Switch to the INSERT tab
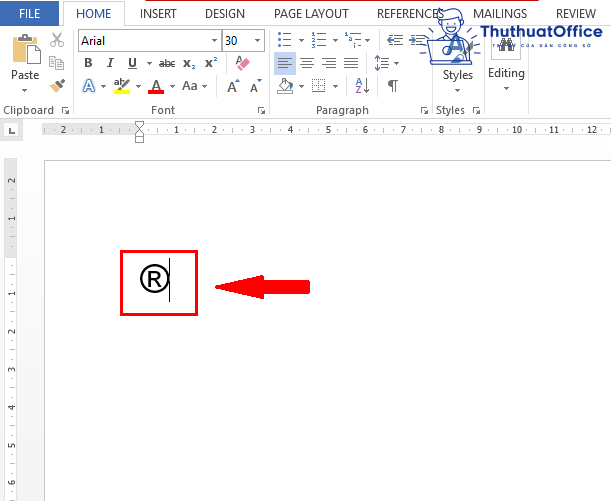Viewport: 611px width, 501px height. point(158,14)
